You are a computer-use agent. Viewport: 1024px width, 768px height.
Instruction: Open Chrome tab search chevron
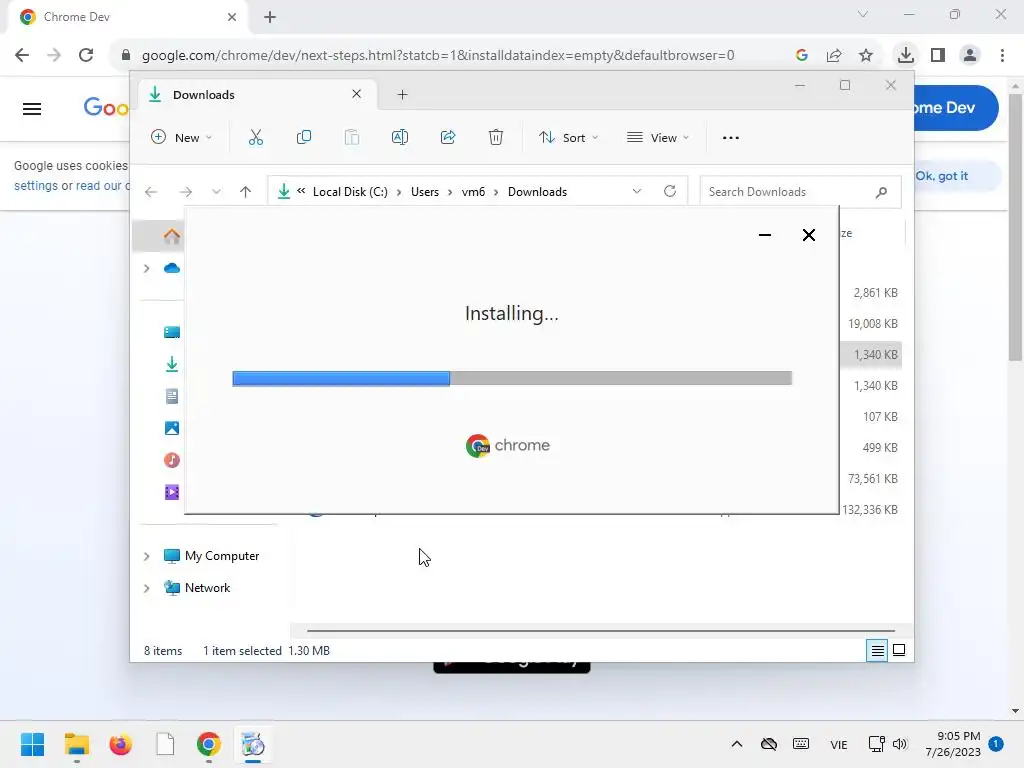(x=863, y=14)
